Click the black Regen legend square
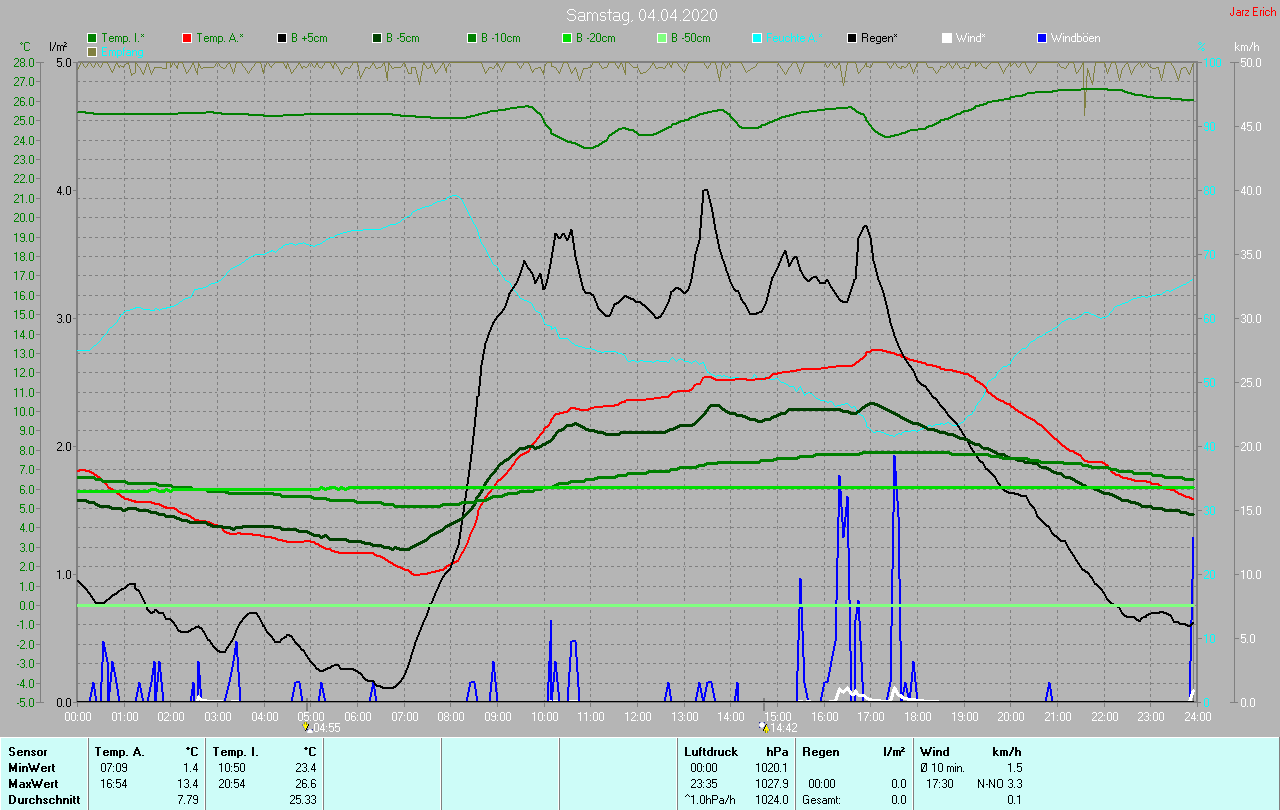Image resolution: width=1280 pixels, height=810 pixels. 852,38
